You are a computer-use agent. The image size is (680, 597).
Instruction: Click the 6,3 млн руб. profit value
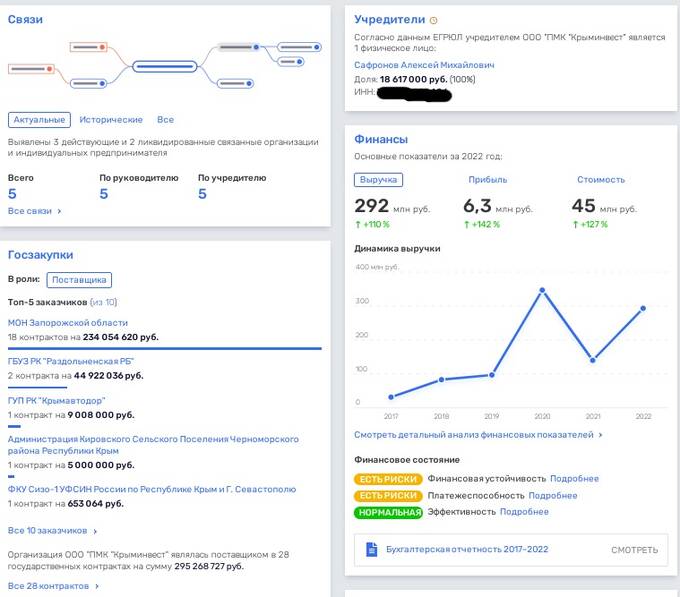(498, 206)
